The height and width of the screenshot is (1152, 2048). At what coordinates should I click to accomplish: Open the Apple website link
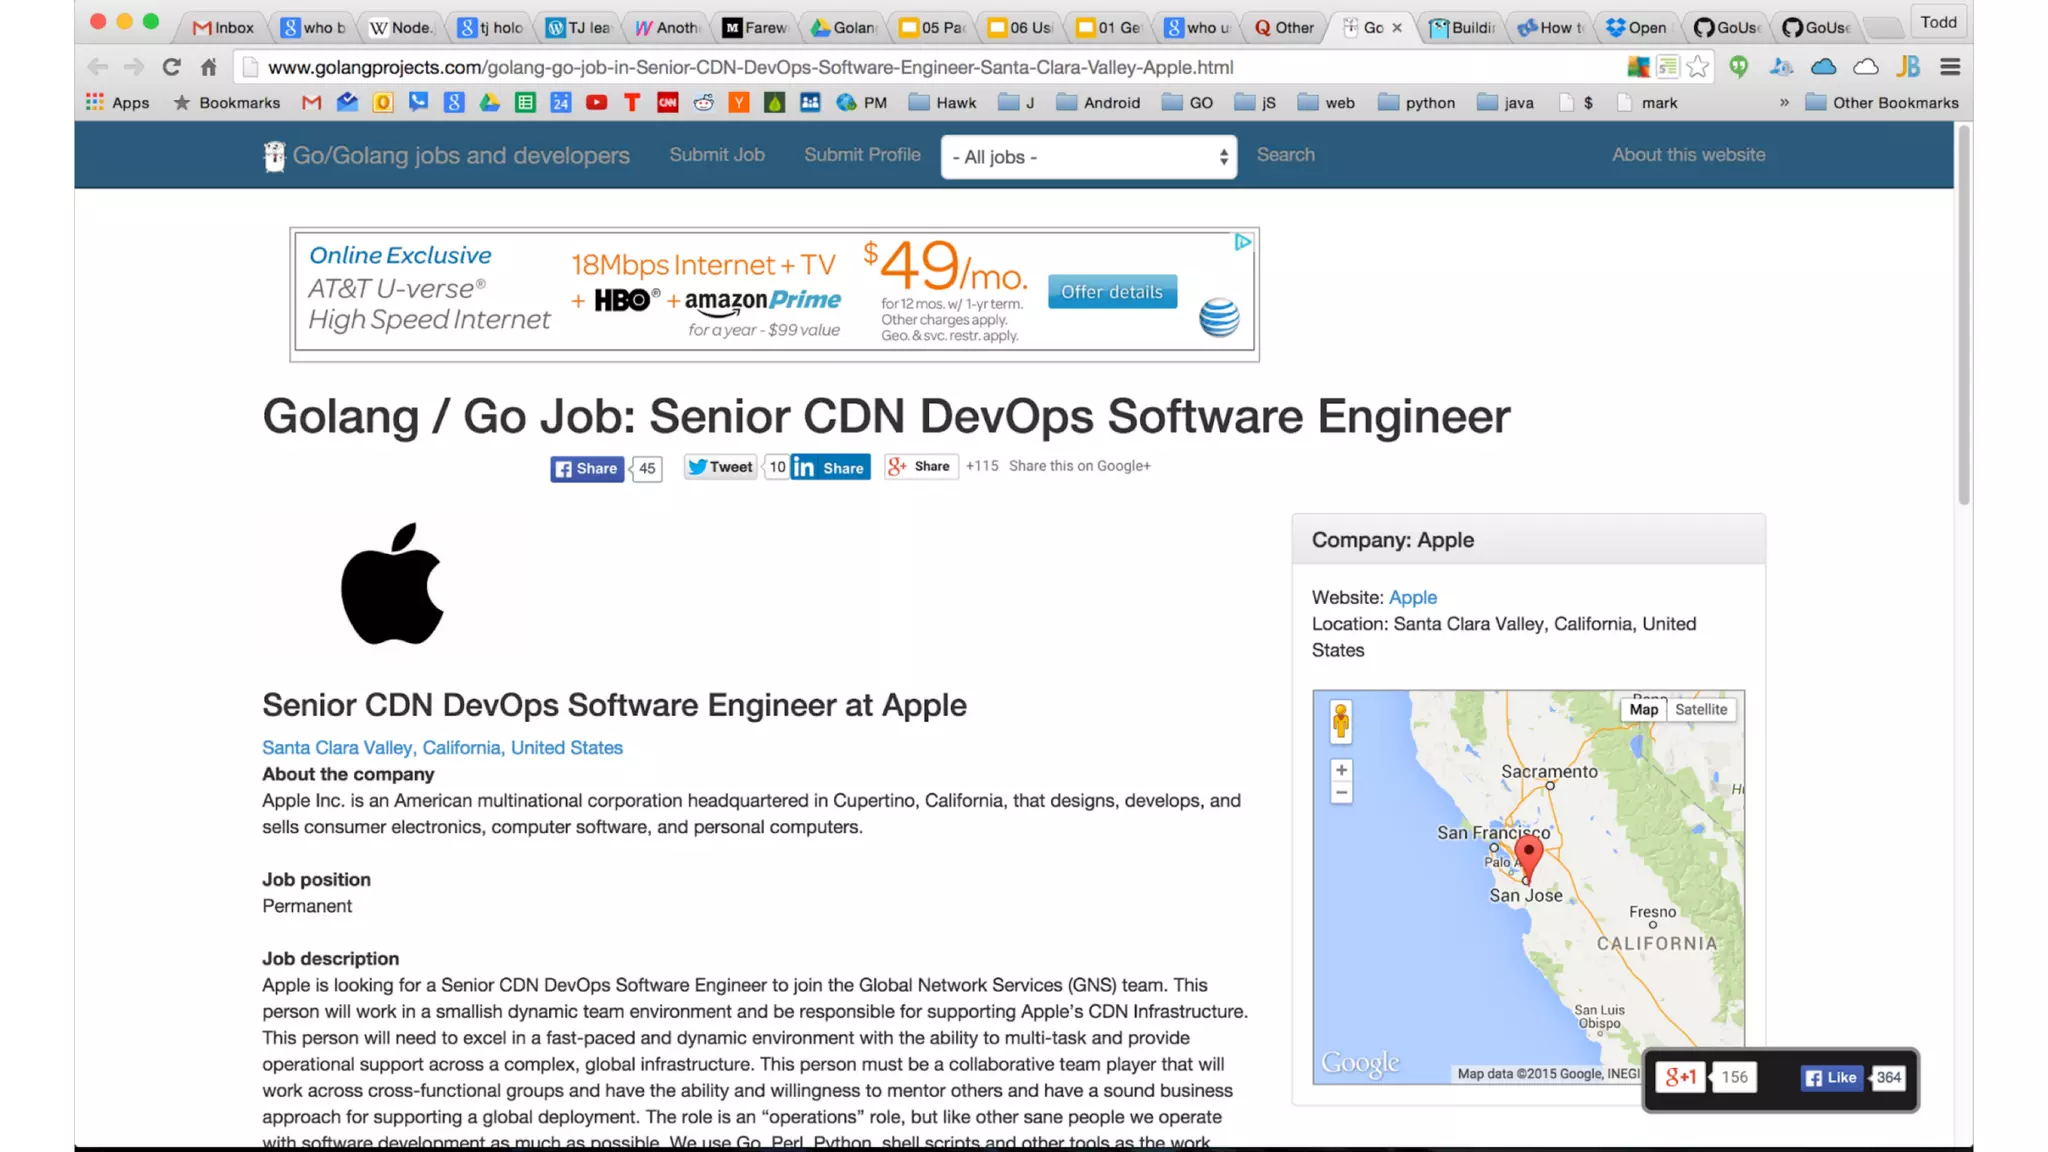pyautogui.click(x=1412, y=597)
